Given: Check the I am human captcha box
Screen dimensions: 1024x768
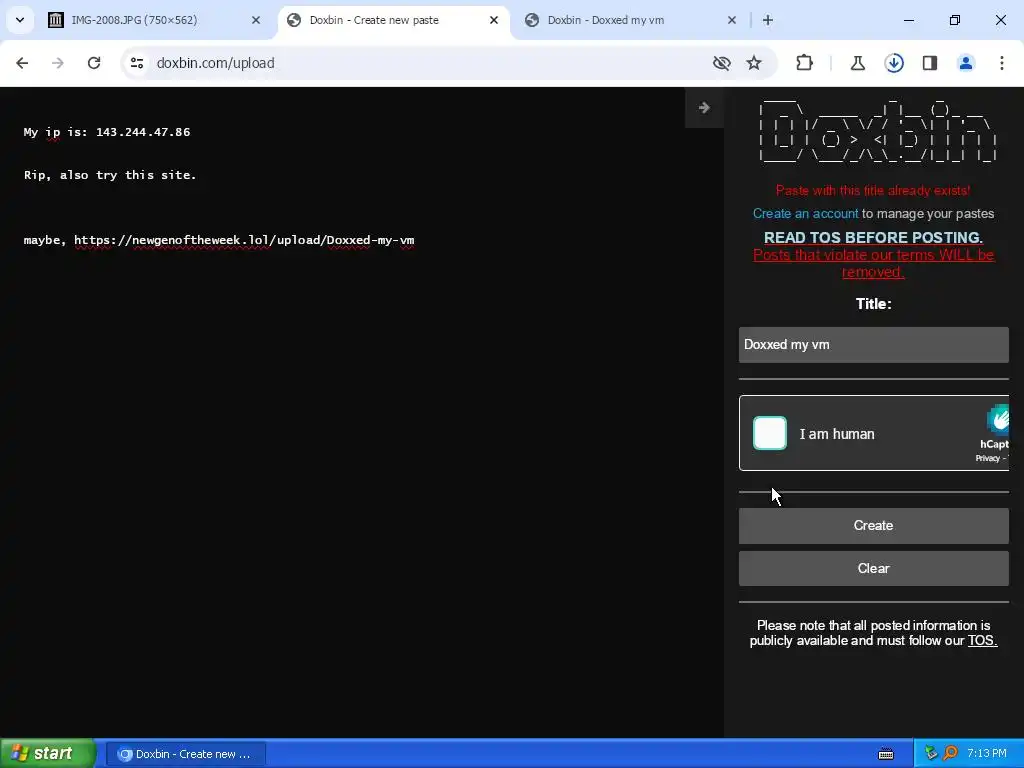Looking at the screenshot, I should tap(770, 433).
